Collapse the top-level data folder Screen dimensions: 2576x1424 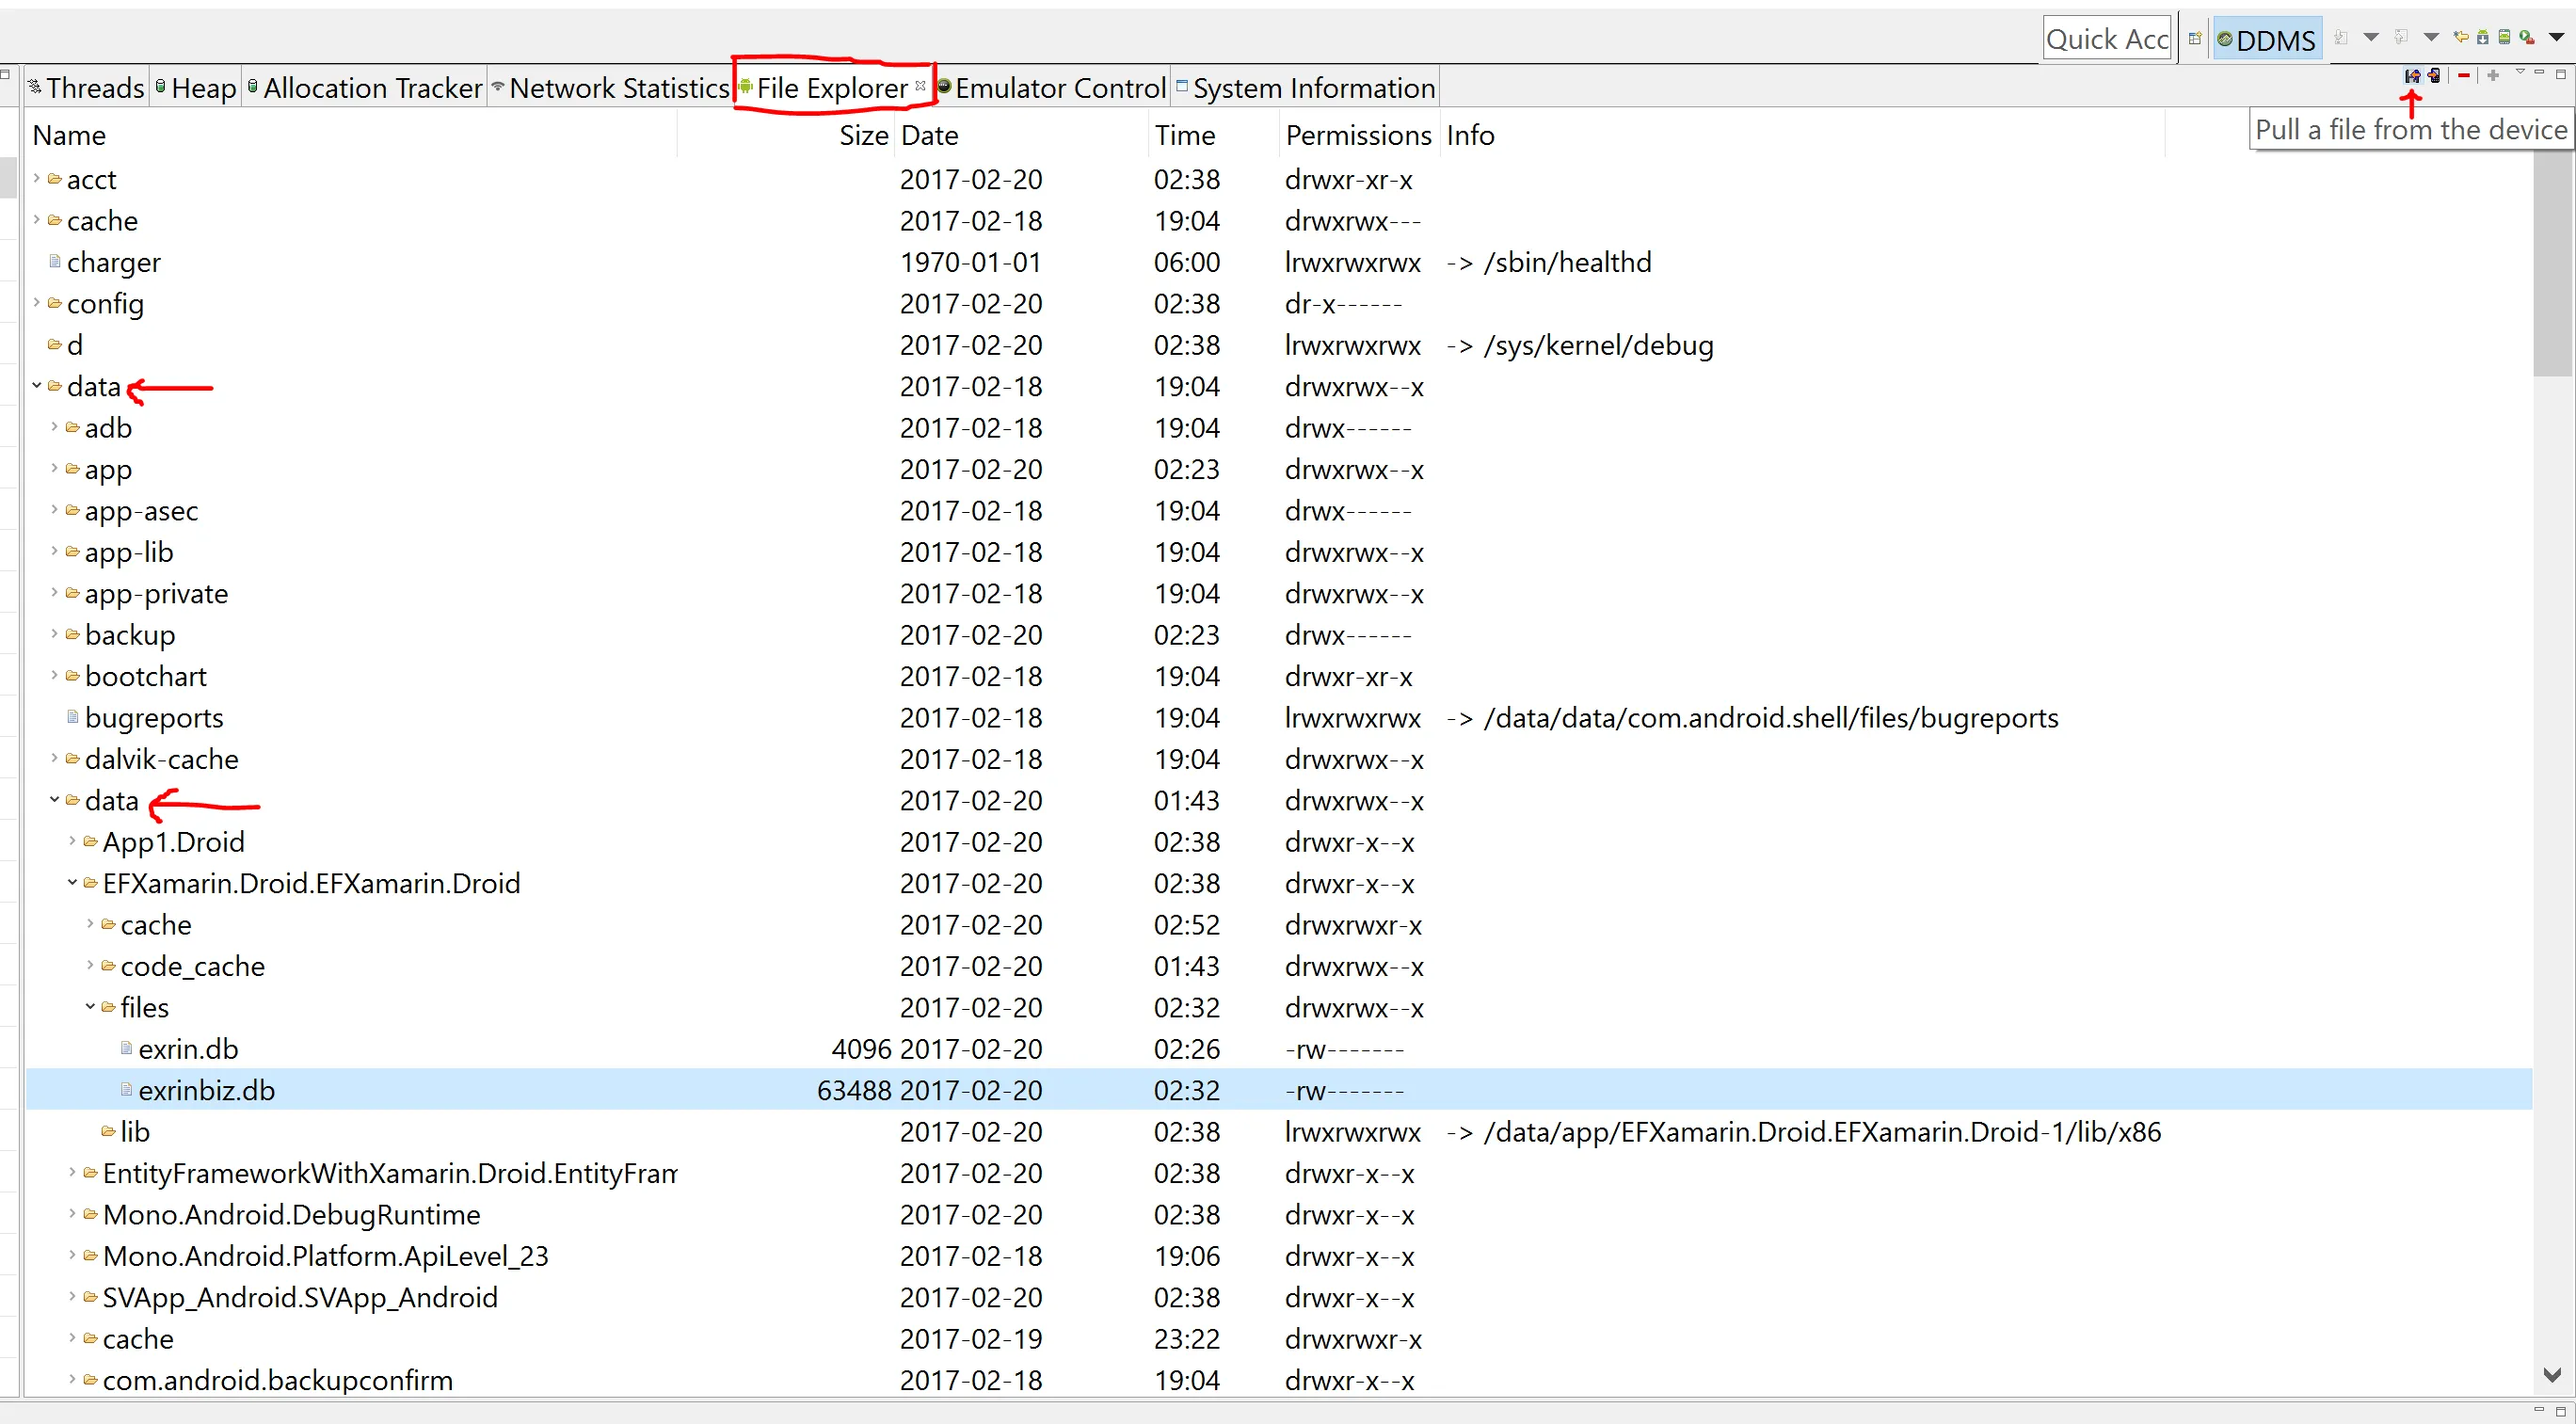point(37,386)
